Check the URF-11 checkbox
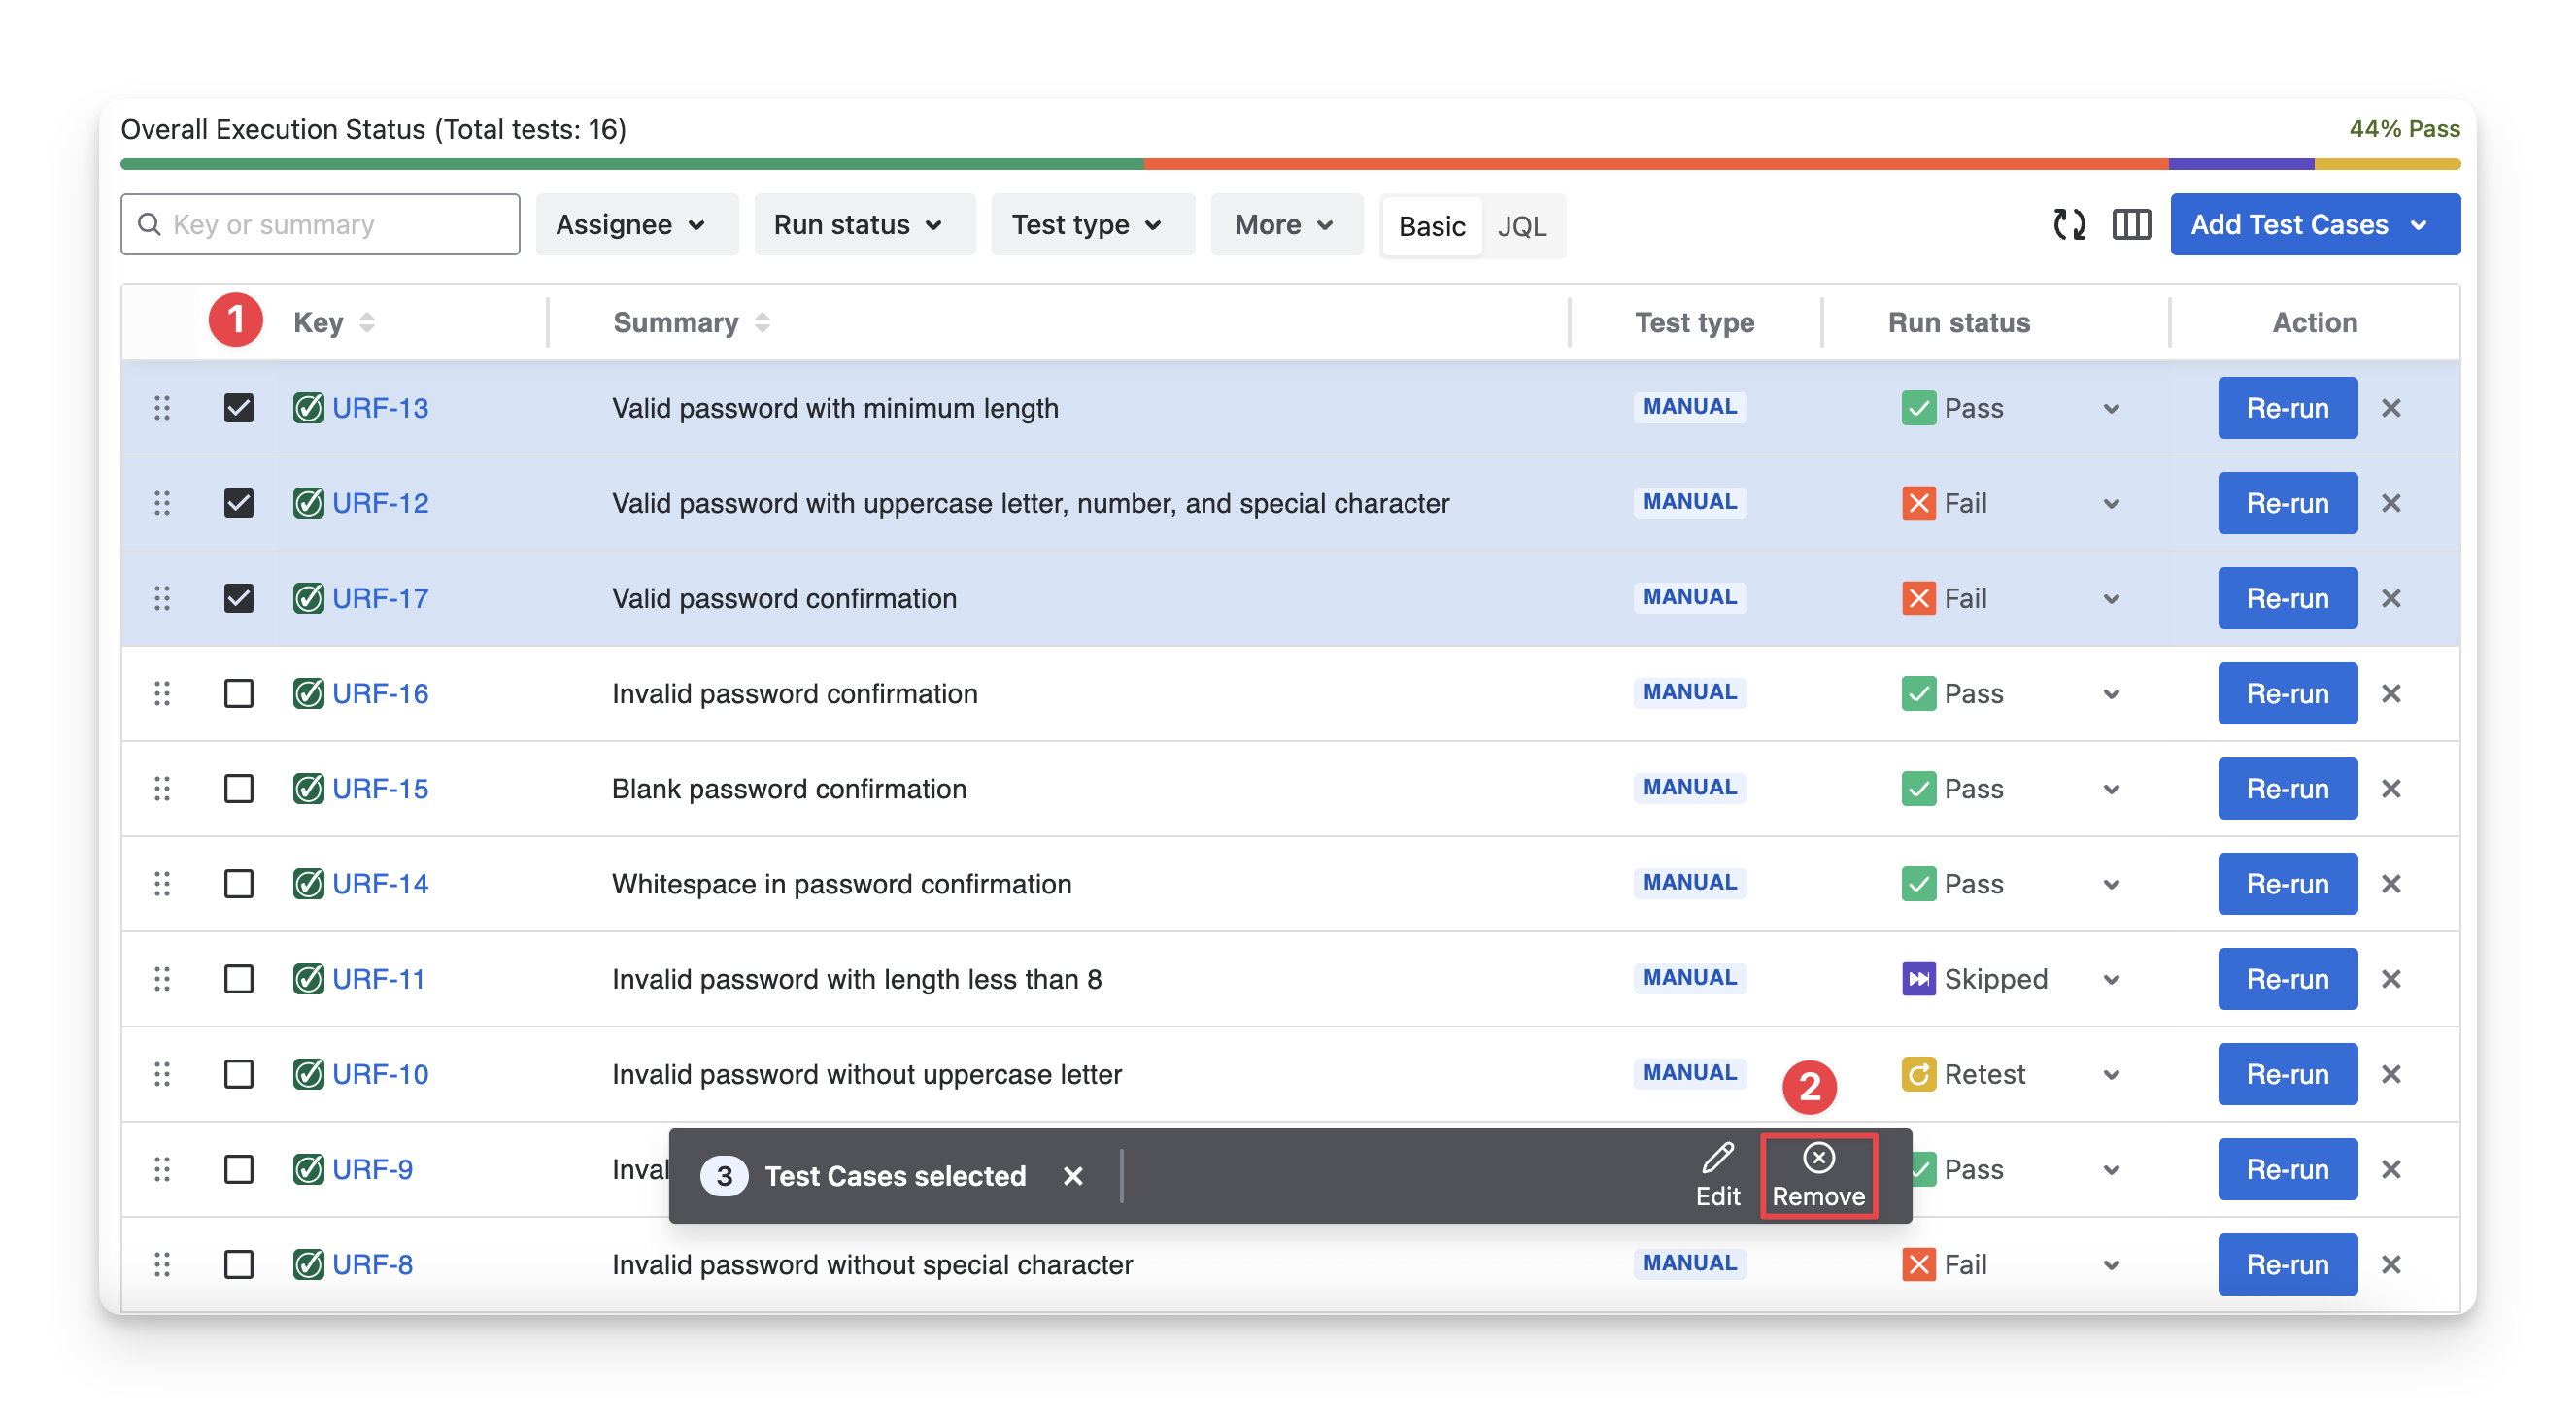Viewport: 2576px width, 1414px height. pyautogui.click(x=238, y=978)
